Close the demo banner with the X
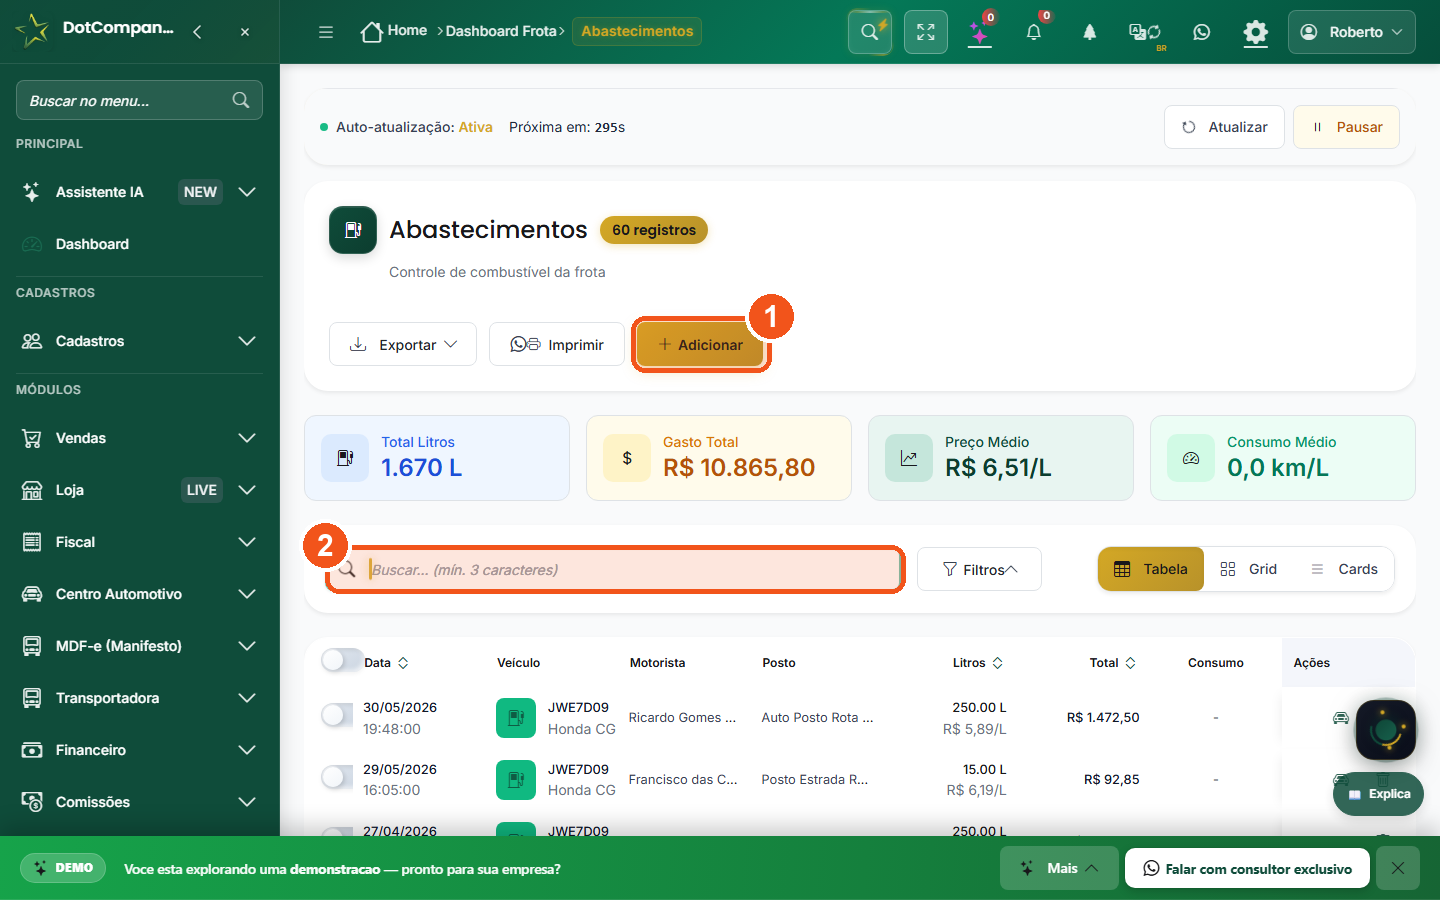The height and width of the screenshot is (900, 1440). pos(1398,868)
